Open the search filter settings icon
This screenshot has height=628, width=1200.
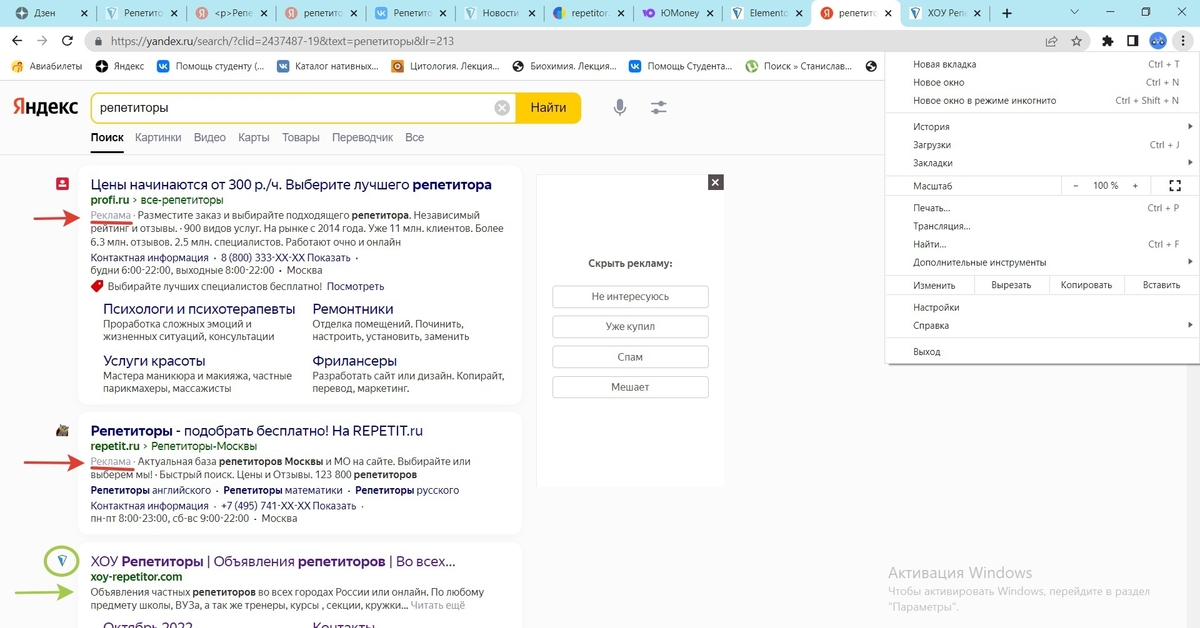(659, 108)
